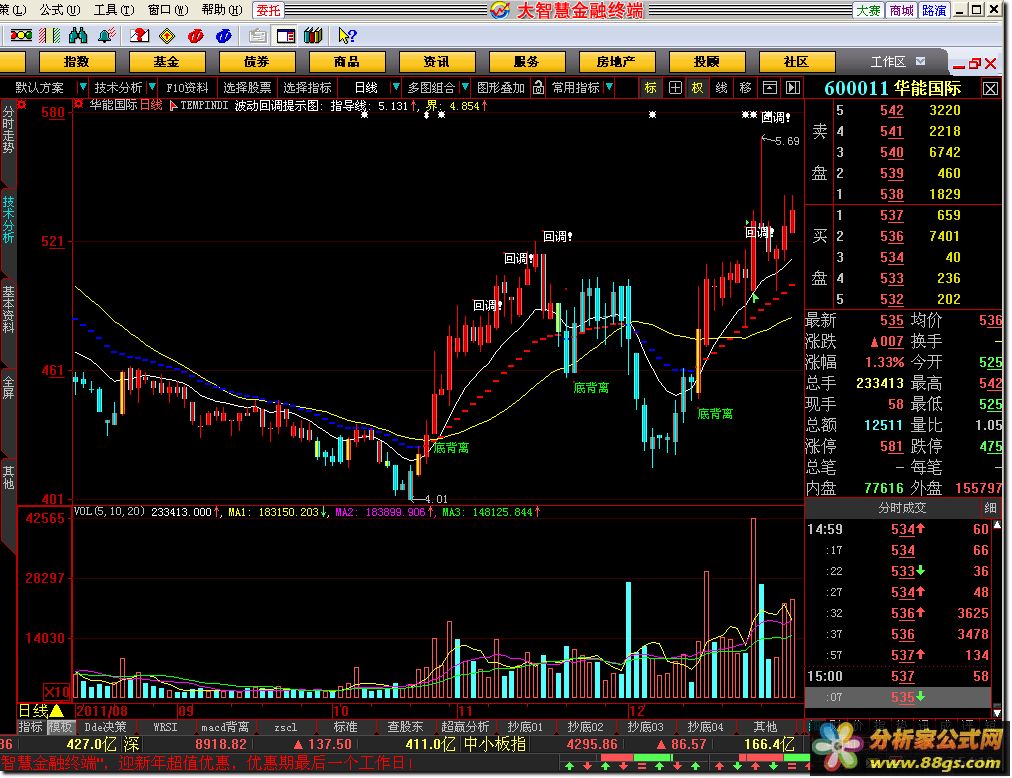The image size is (1012, 778).
Task: Click the red minimize icon near 工作区
Action: click(959, 65)
